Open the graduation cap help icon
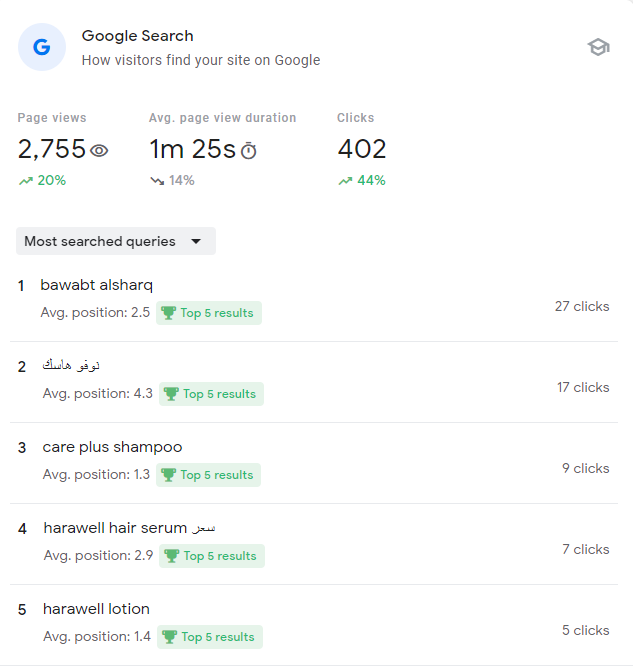The width and height of the screenshot is (633, 668). [598, 47]
